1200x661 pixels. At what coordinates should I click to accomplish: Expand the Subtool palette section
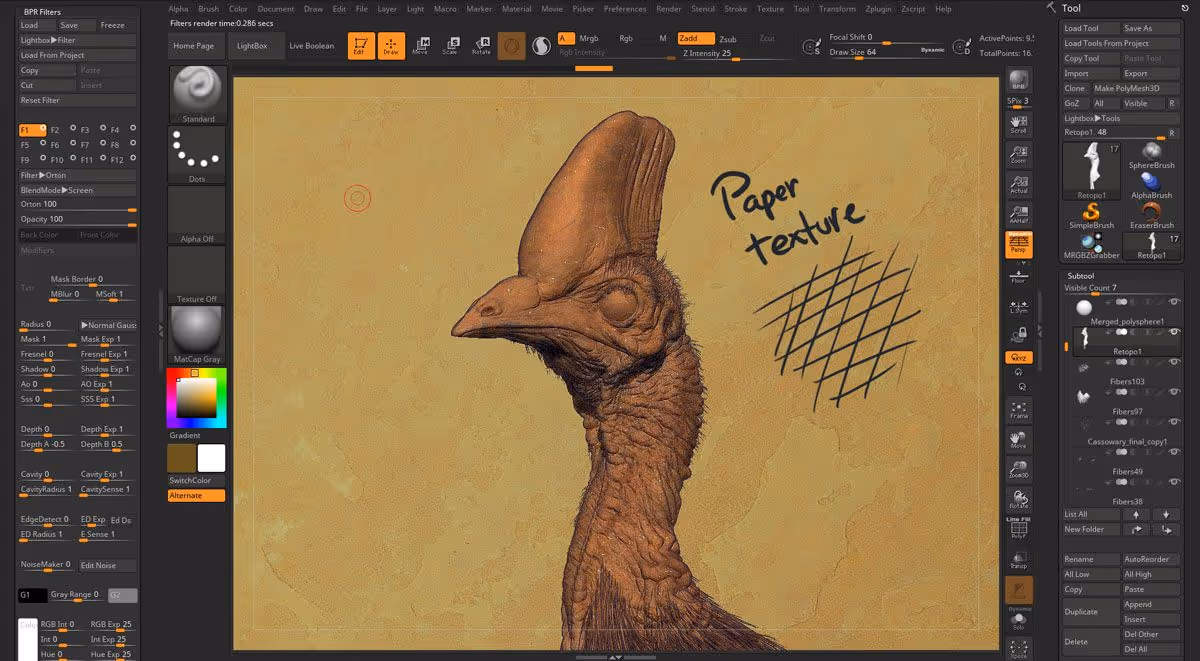click(1081, 275)
